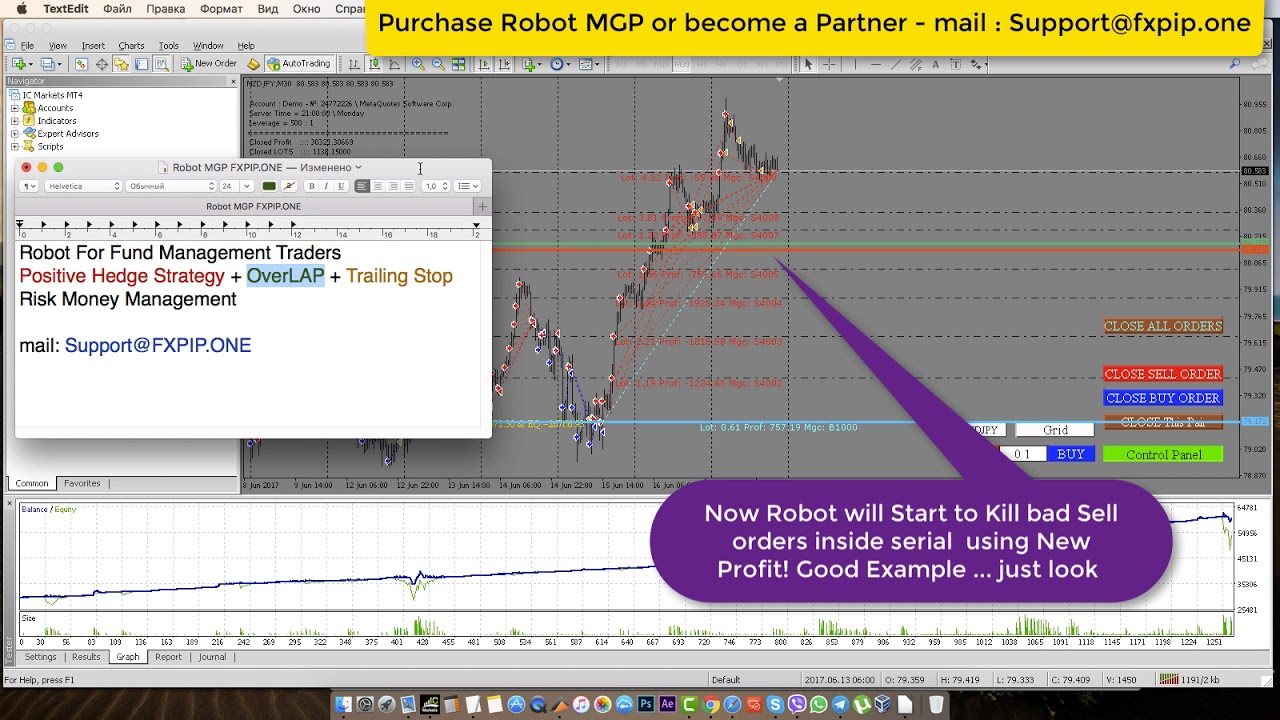The height and width of the screenshot is (720, 1280).
Task: Toggle italic formatting in TextEdit
Action: 326,186
